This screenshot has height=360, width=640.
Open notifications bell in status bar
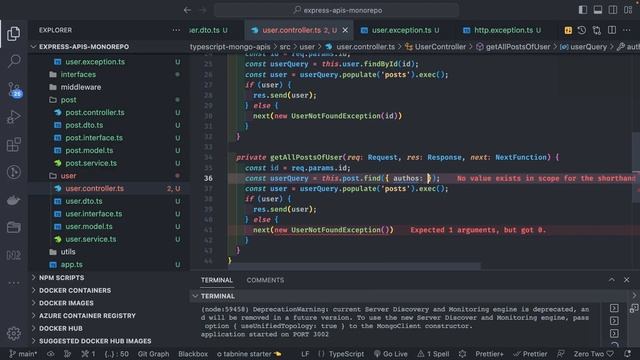click(628, 354)
